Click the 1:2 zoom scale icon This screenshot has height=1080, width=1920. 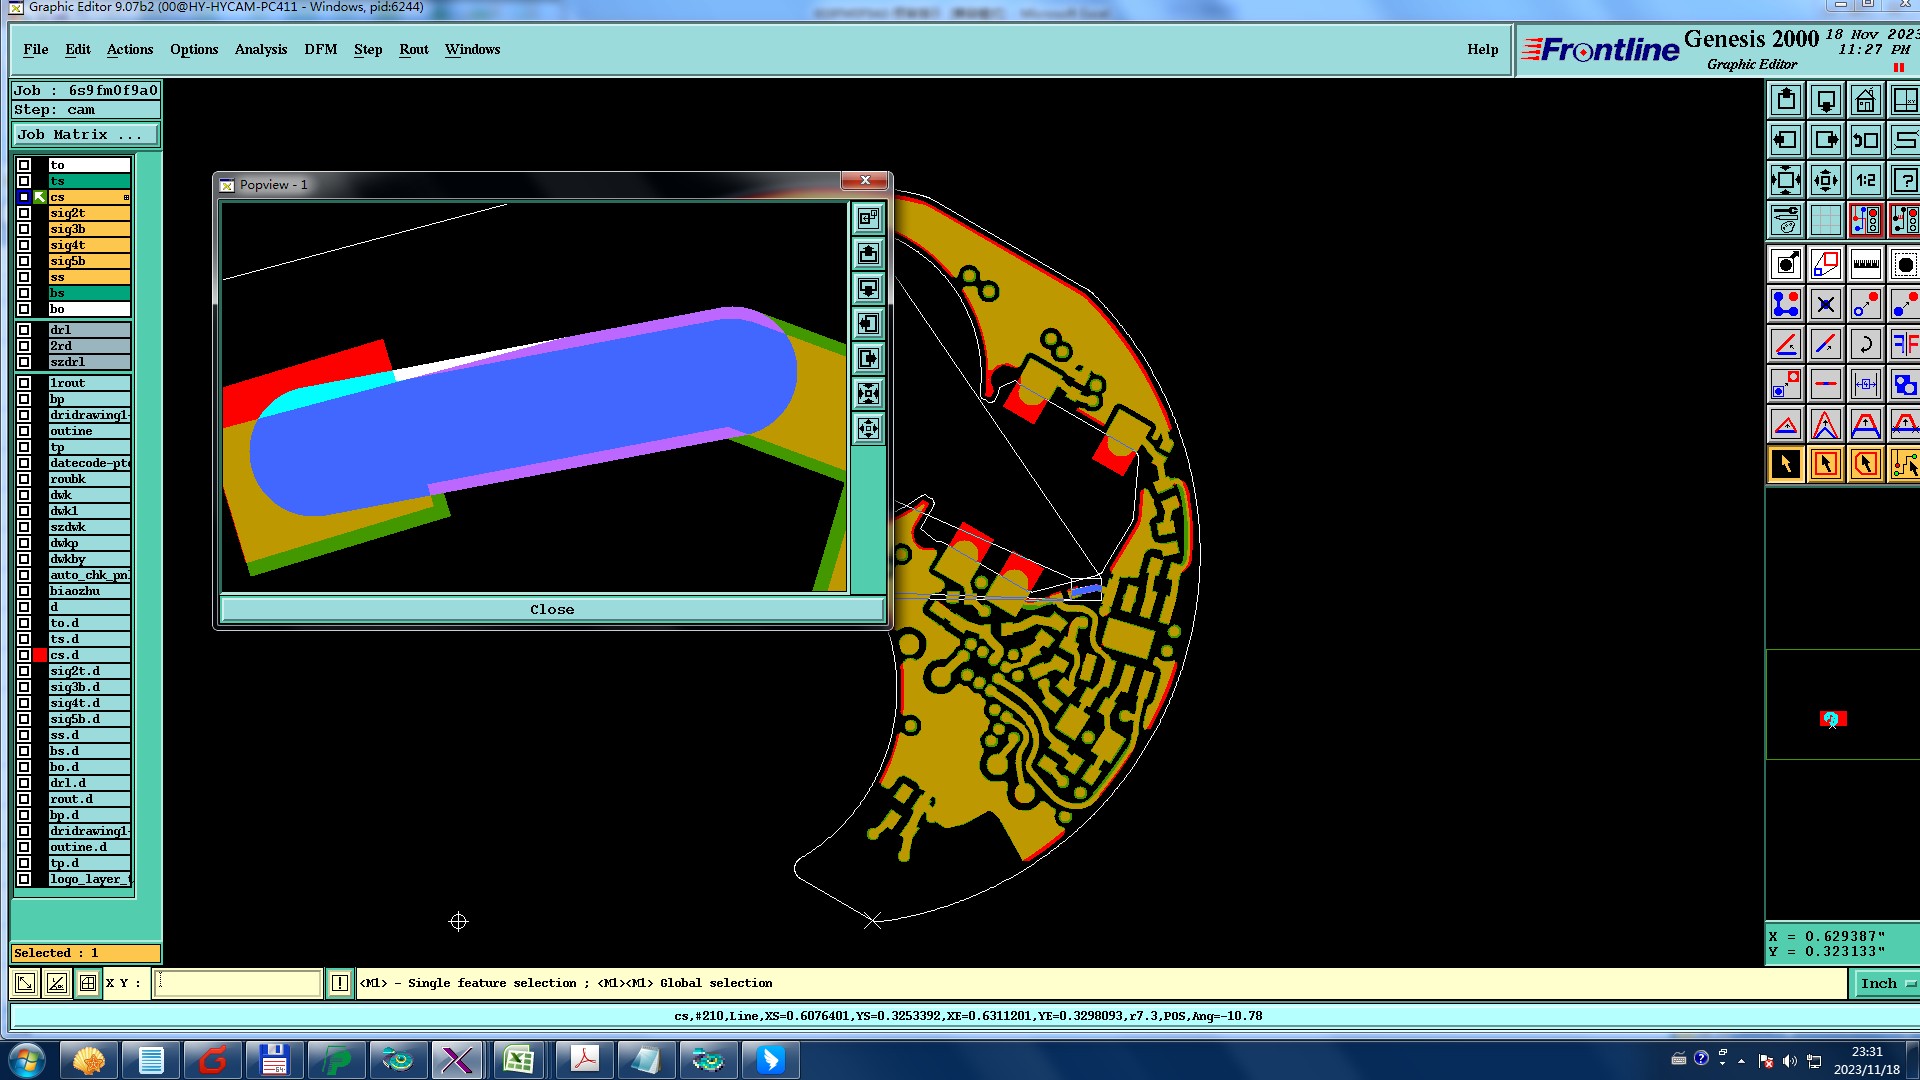[1865, 181]
